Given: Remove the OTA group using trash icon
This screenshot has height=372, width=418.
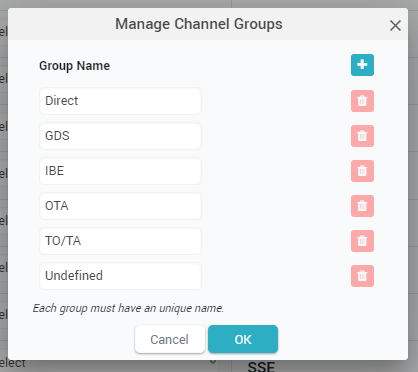Looking at the screenshot, I should 362,206.
